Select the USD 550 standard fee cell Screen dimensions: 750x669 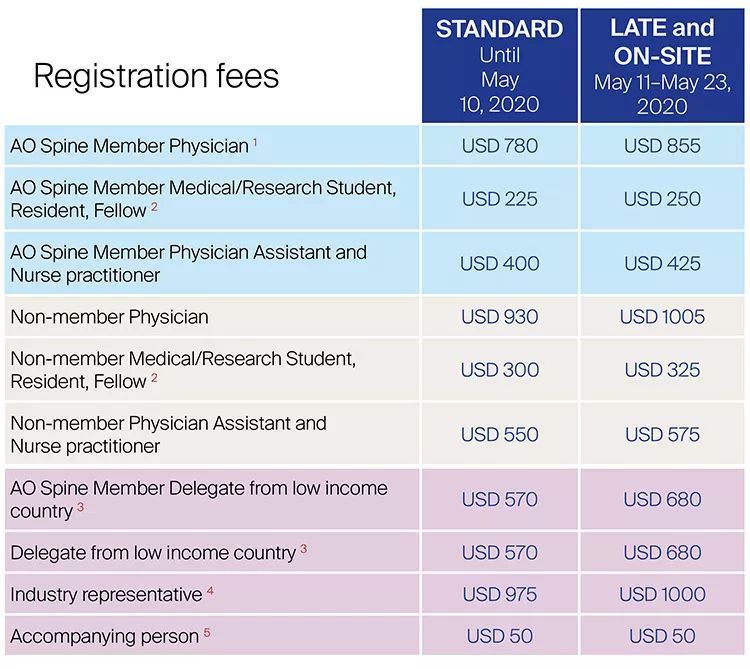(499, 435)
